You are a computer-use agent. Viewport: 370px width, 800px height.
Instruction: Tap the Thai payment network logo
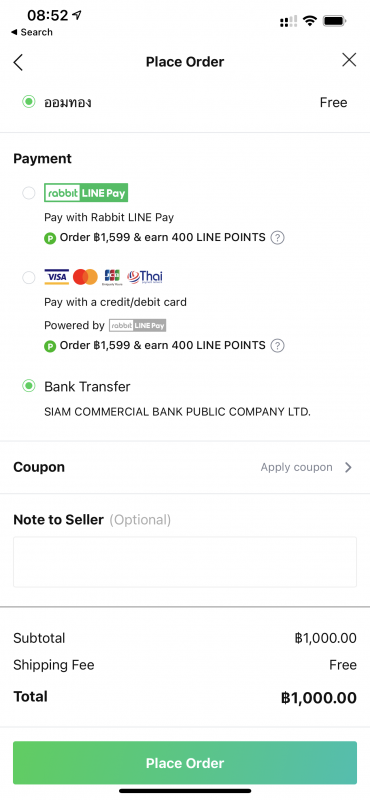pos(145,277)
